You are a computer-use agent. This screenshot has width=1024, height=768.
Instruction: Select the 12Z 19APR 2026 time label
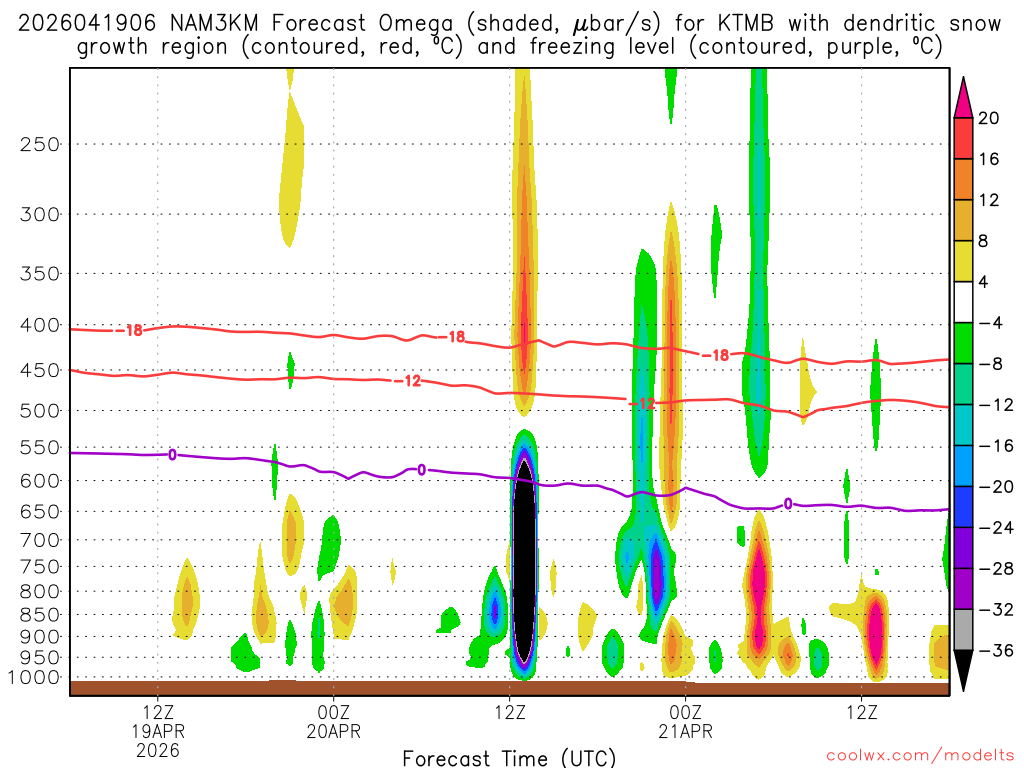coord(158,730)
